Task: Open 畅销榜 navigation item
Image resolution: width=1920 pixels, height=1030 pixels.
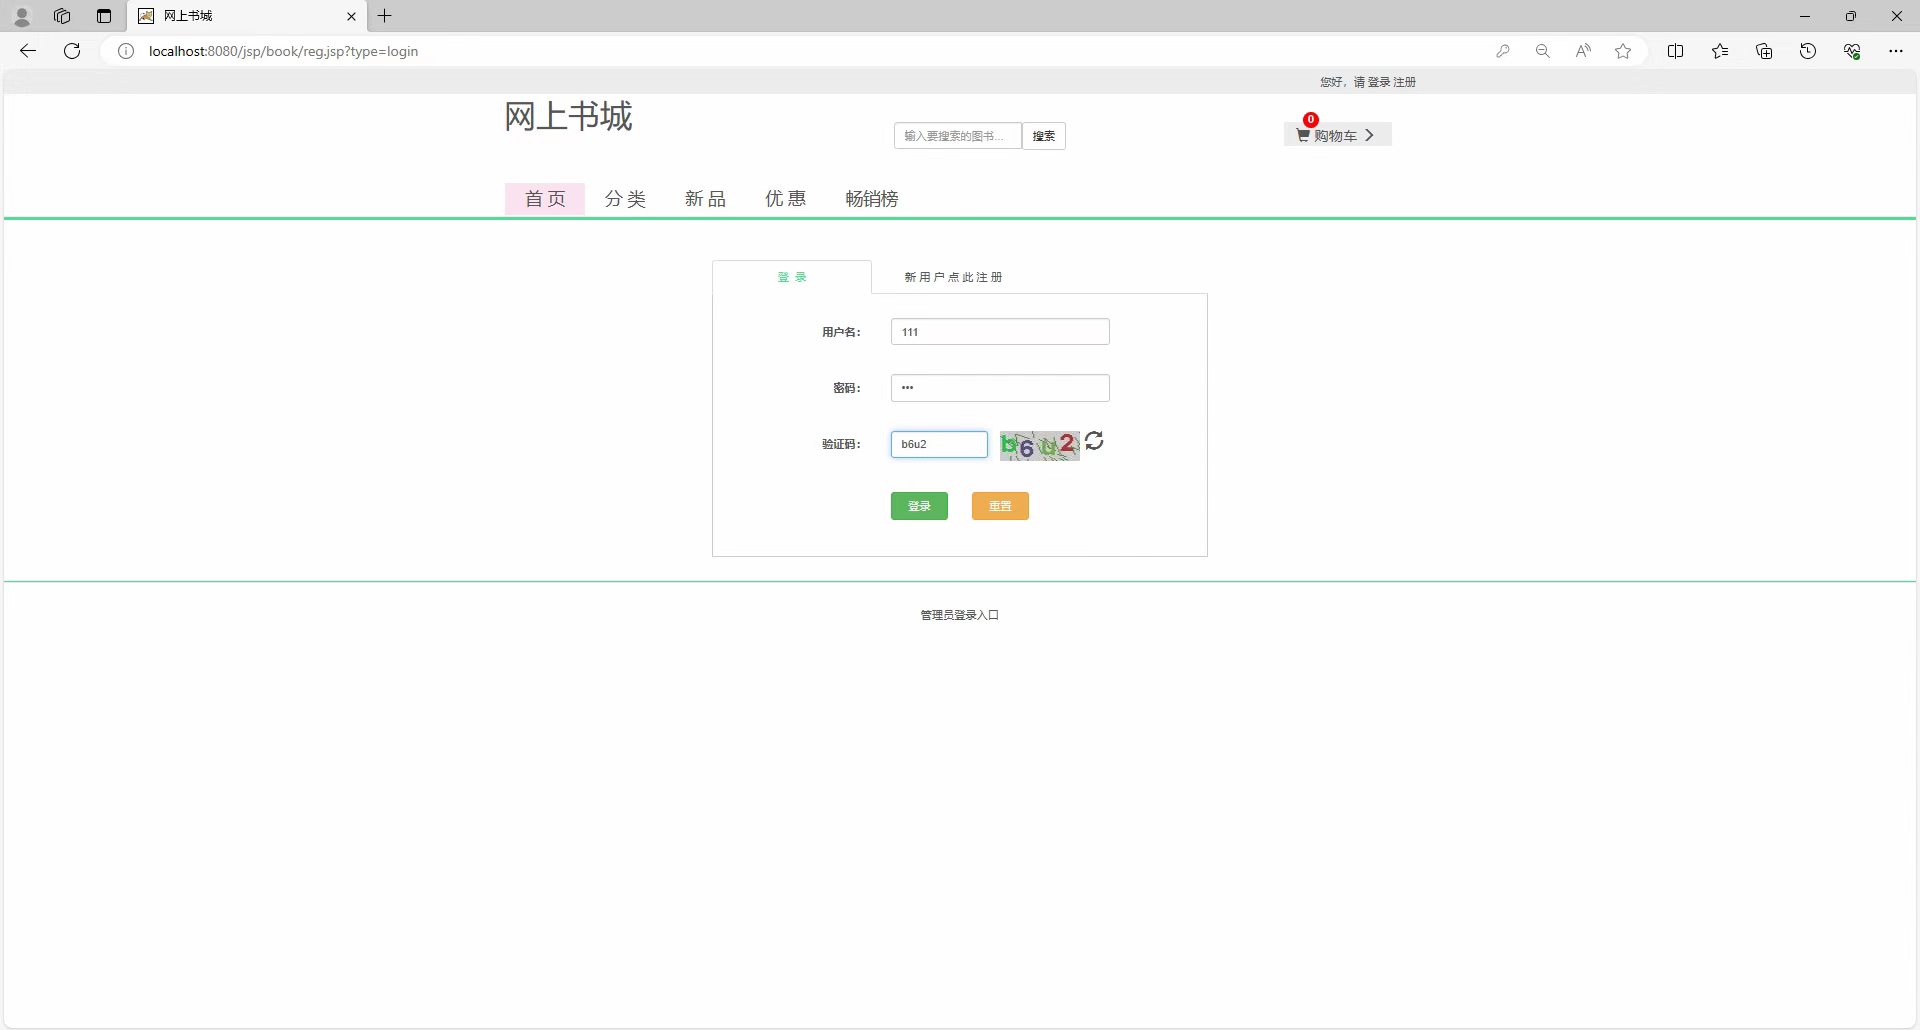Action: click(x=872, y=199)
